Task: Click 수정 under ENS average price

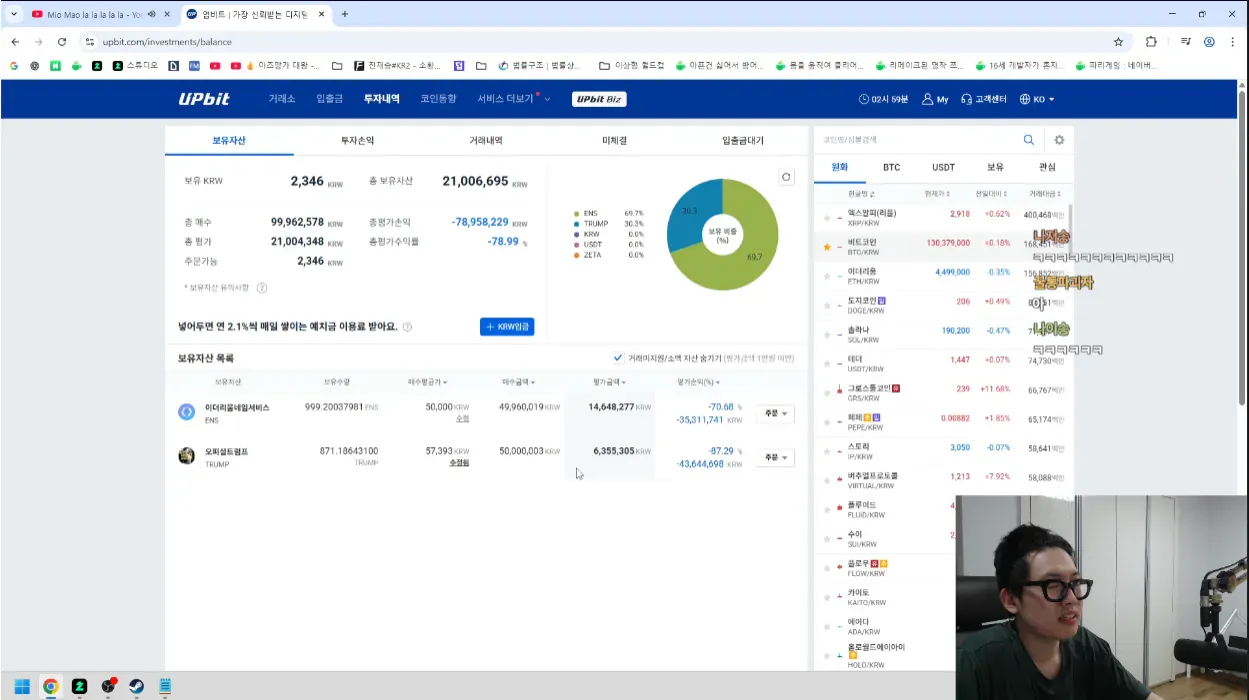Action: click(462, 419)
